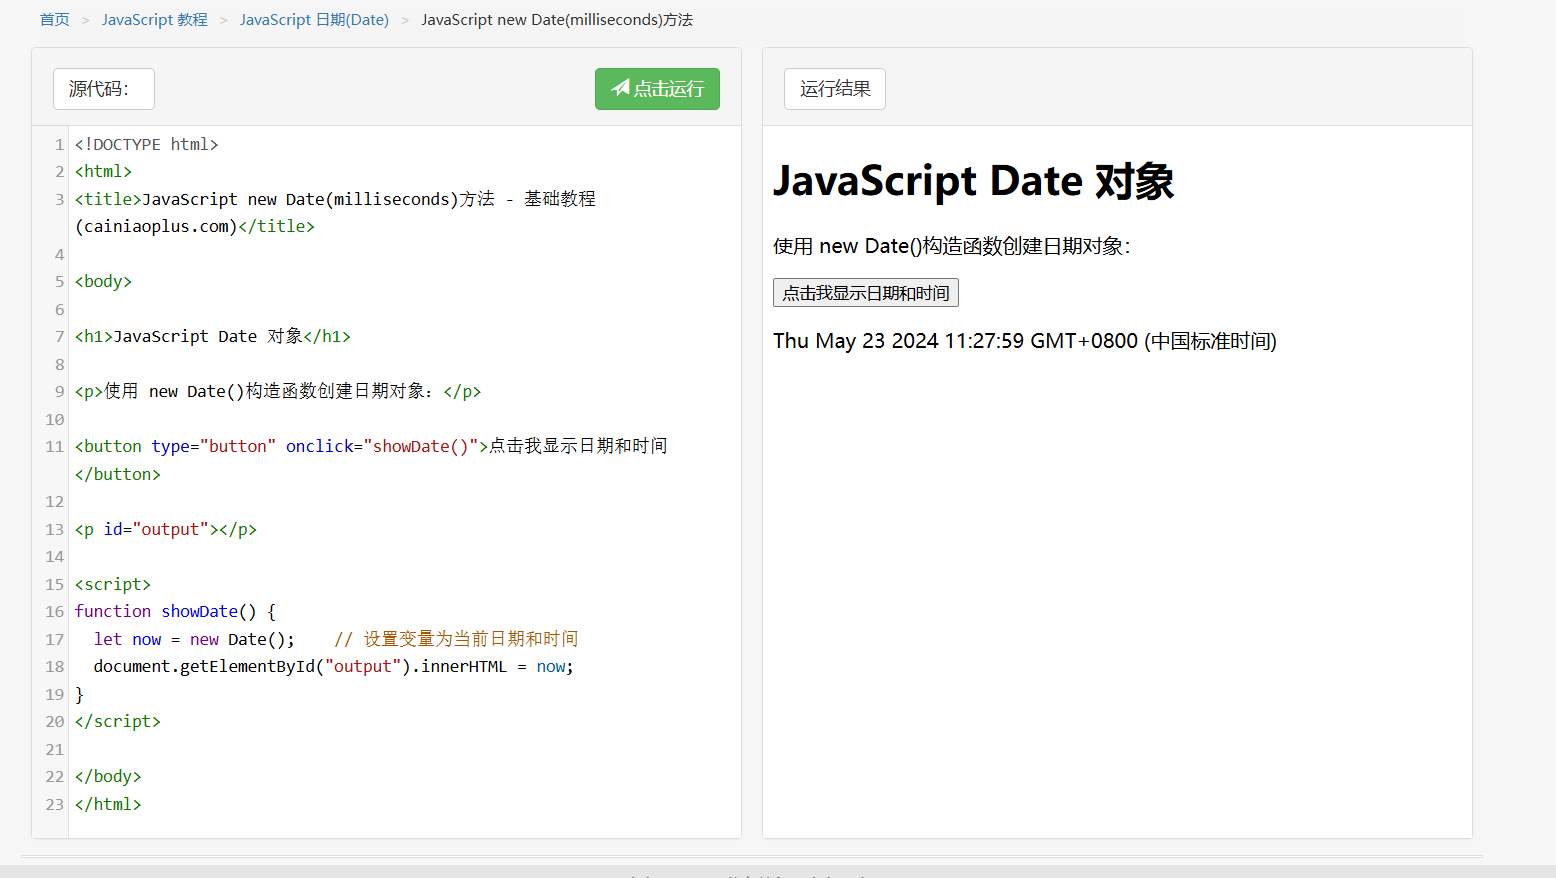
Task: Click paragraph 使用 new Date()构造函数创建日期对象 in results
Action: point(952,246)
